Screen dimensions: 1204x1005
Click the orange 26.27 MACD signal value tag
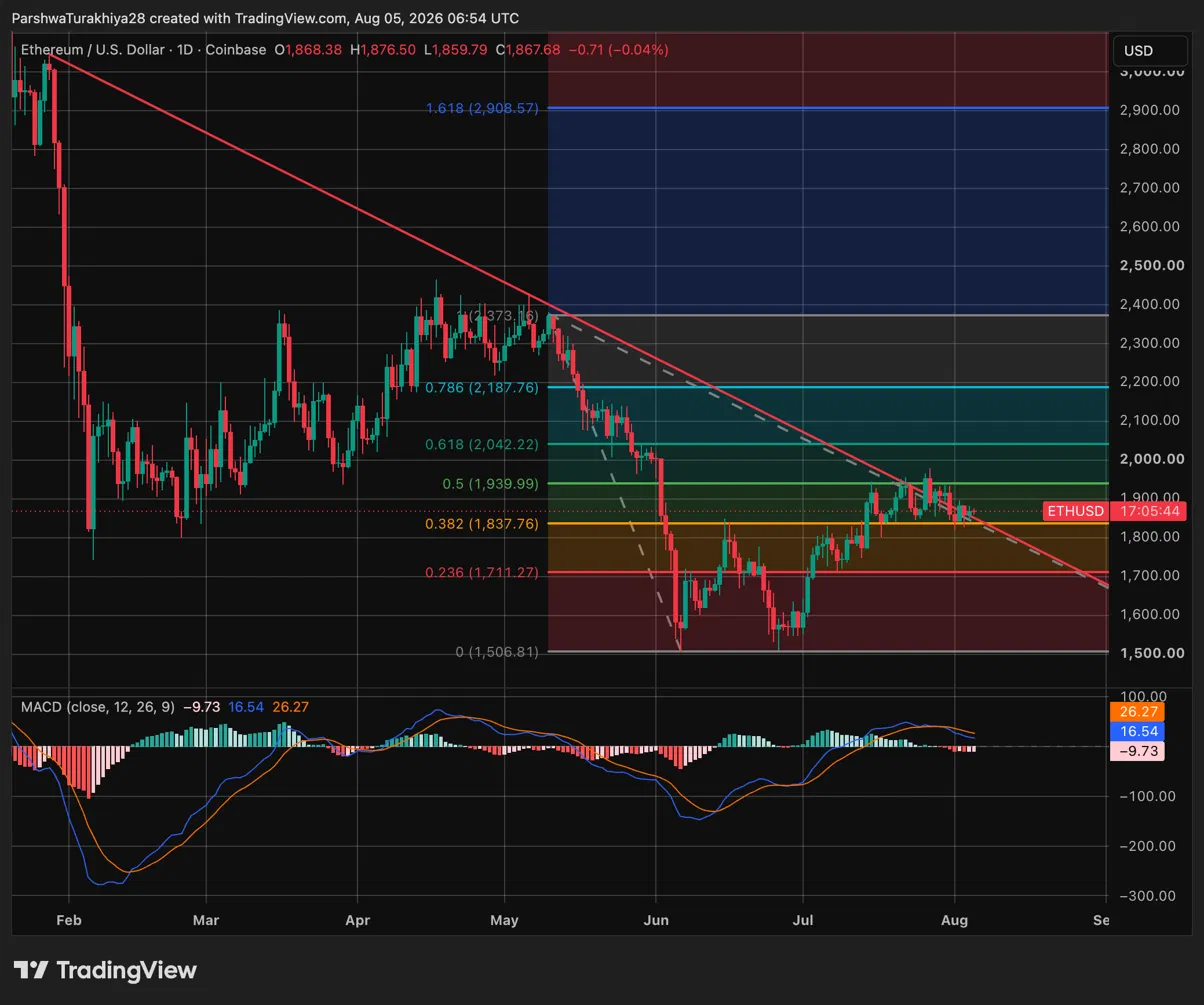coord(1137,713)
